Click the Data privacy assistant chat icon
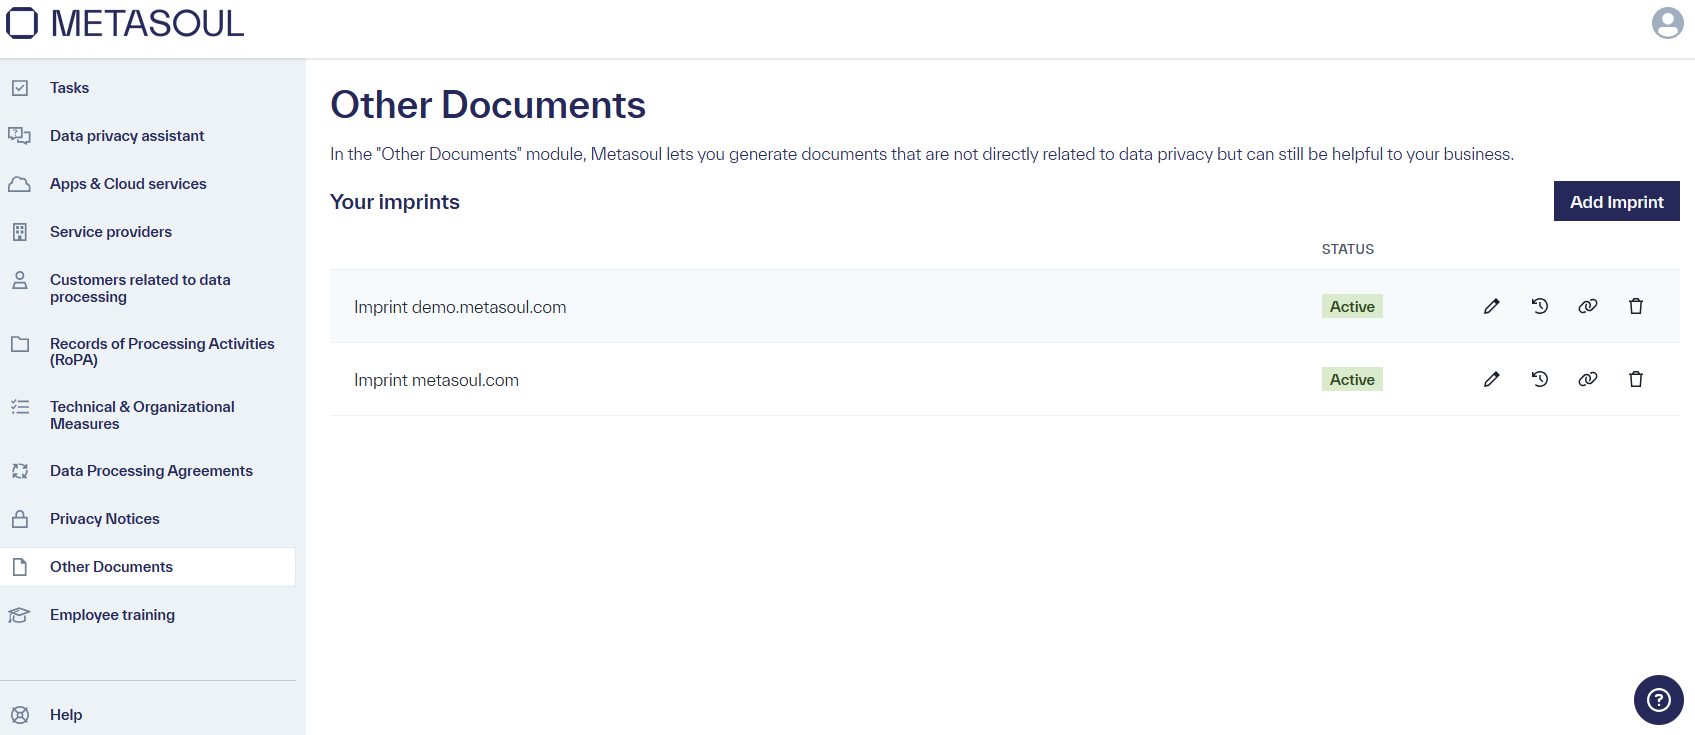This screenshot has width=1695, height=735. click(20, 136)
